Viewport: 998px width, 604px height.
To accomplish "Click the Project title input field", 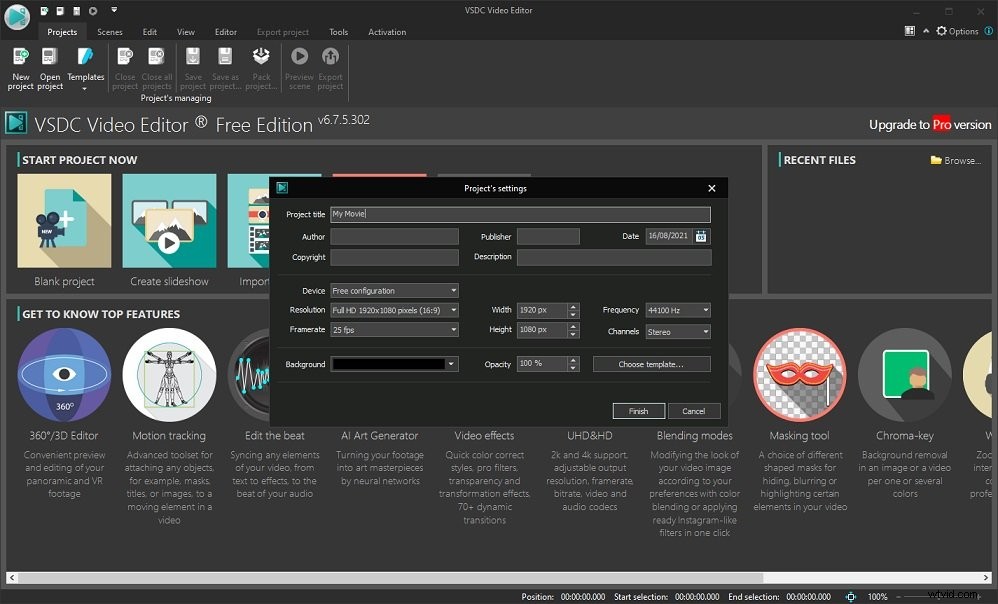I will (520, 214).
